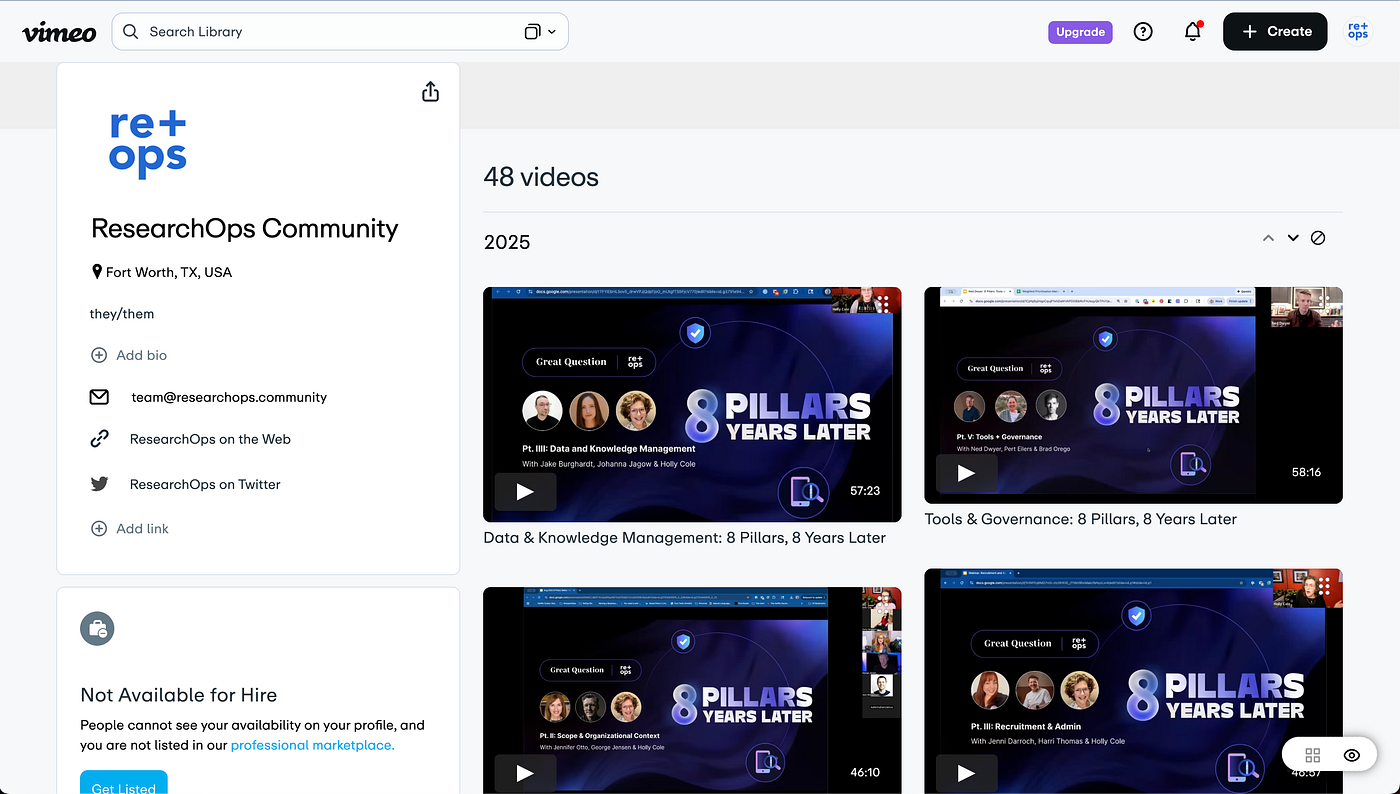
Task: Click the they/them pronouns text
Action: (x=122, y=314)
